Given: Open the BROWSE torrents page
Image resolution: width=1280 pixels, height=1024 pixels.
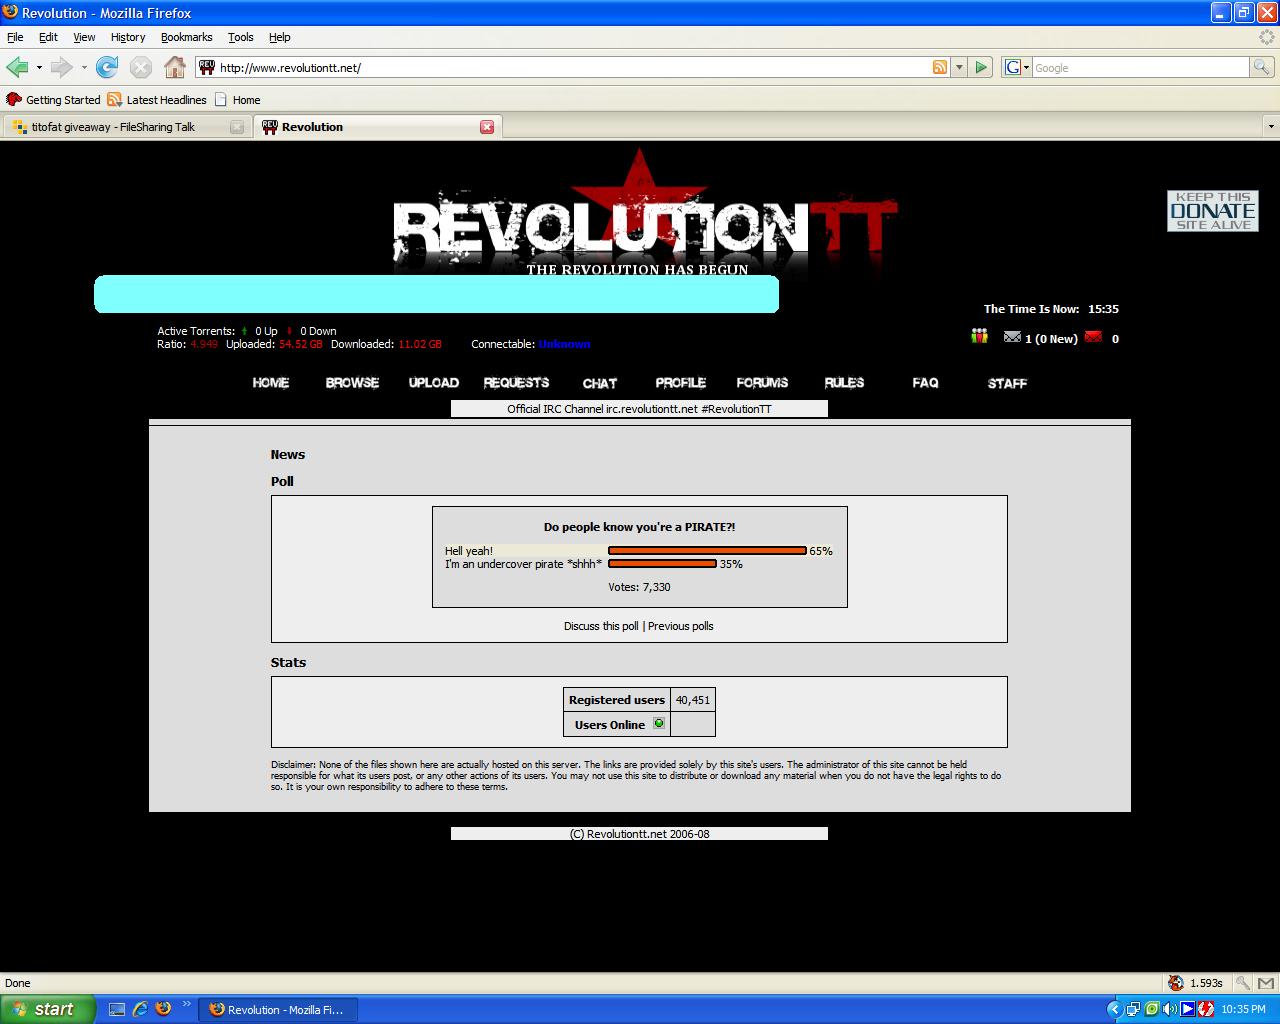Looking at the screenshot, I should (x=352, y=383).
